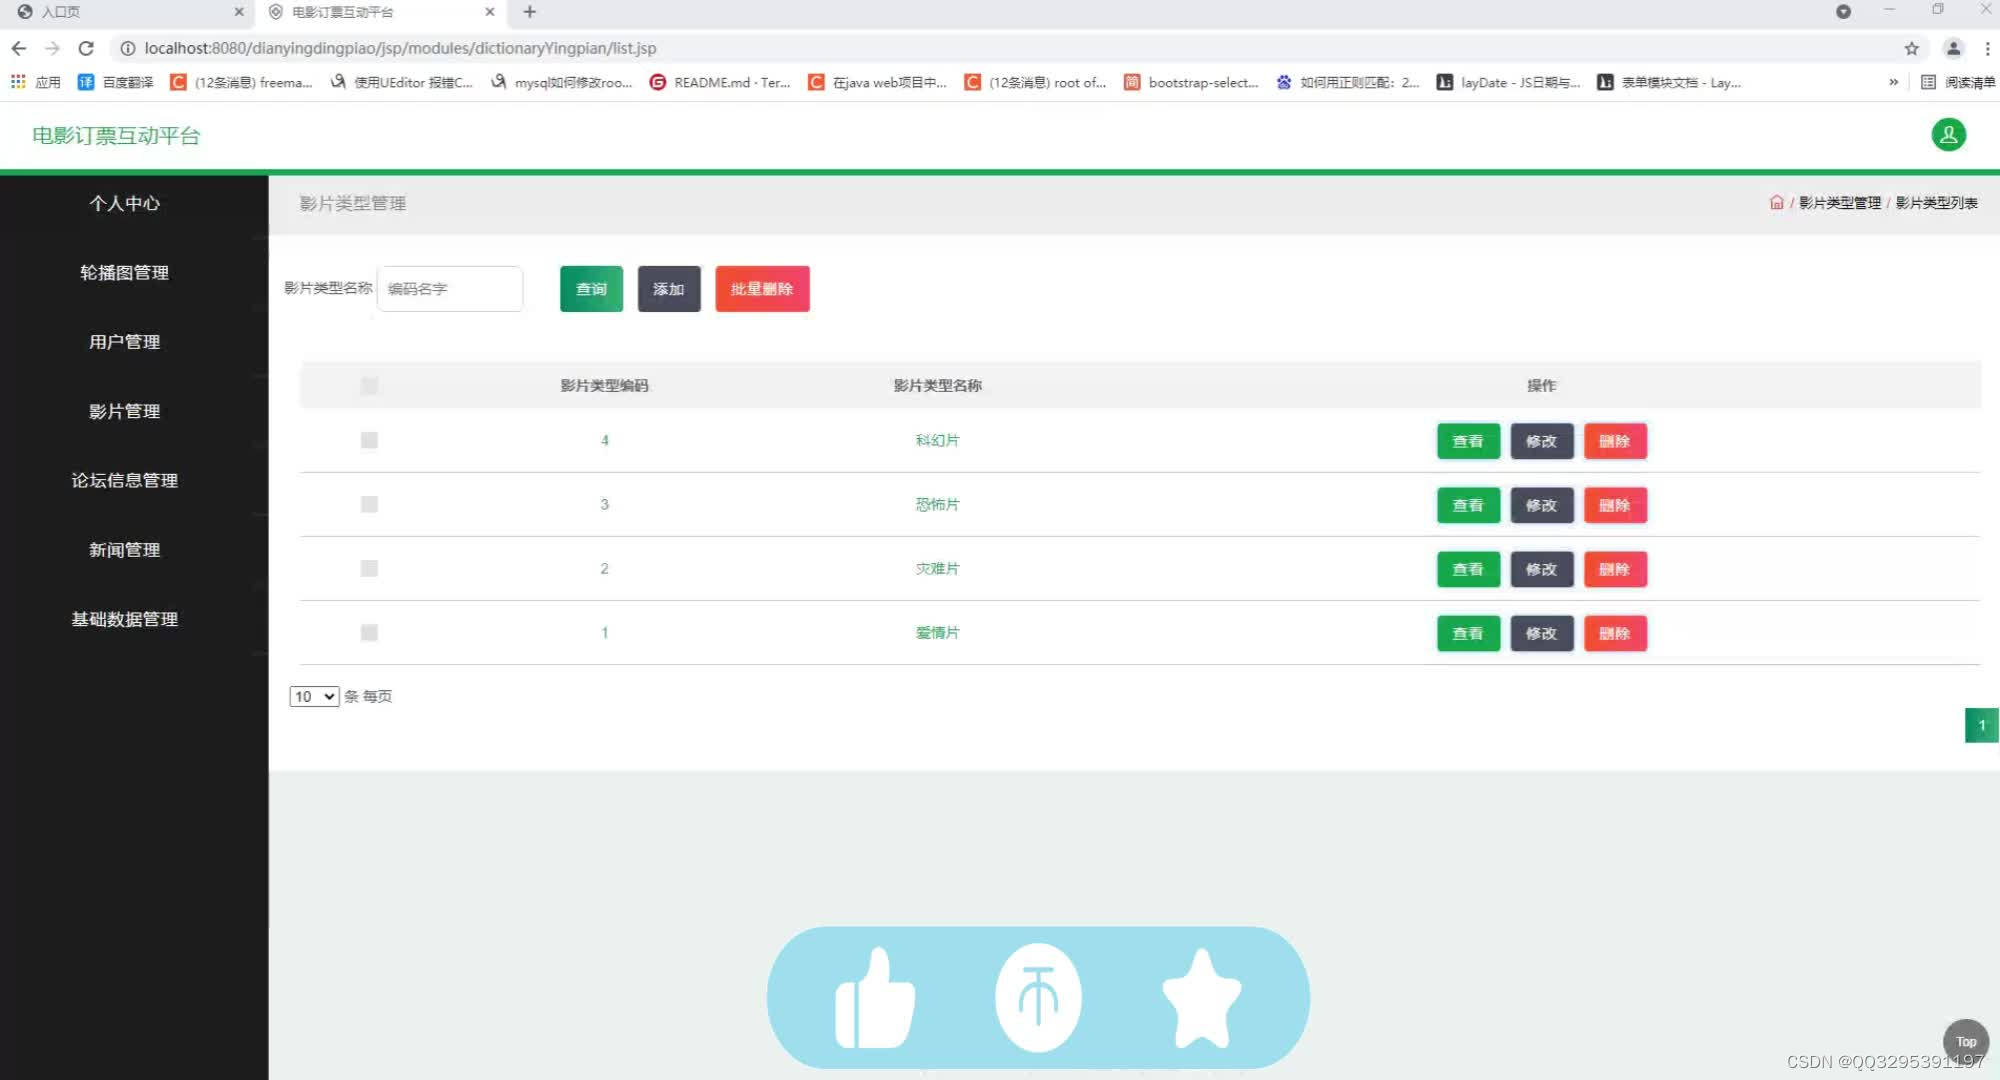Check the 科幻片 row checkbox
Screen dimensions: 2000x1080
coord(369,441)
